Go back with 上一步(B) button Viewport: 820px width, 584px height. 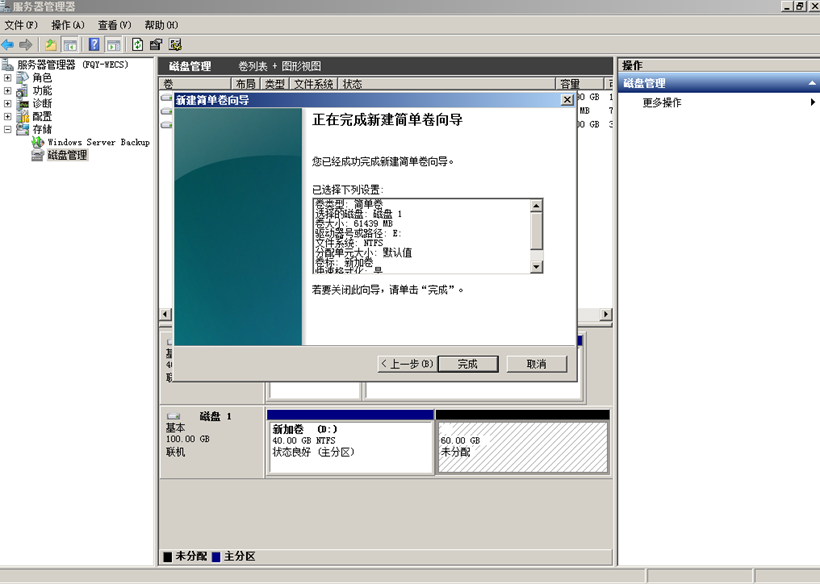[x=407, y=364]
